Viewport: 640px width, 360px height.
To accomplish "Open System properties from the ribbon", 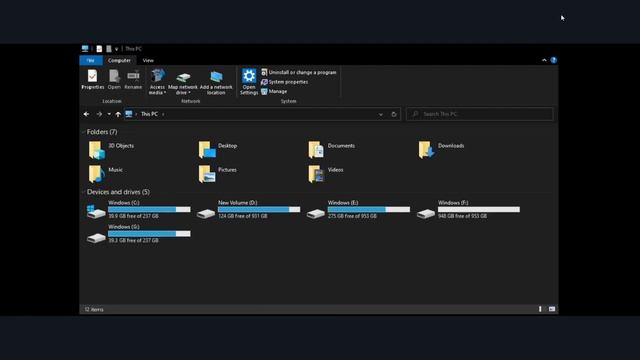I will point(284,82).
